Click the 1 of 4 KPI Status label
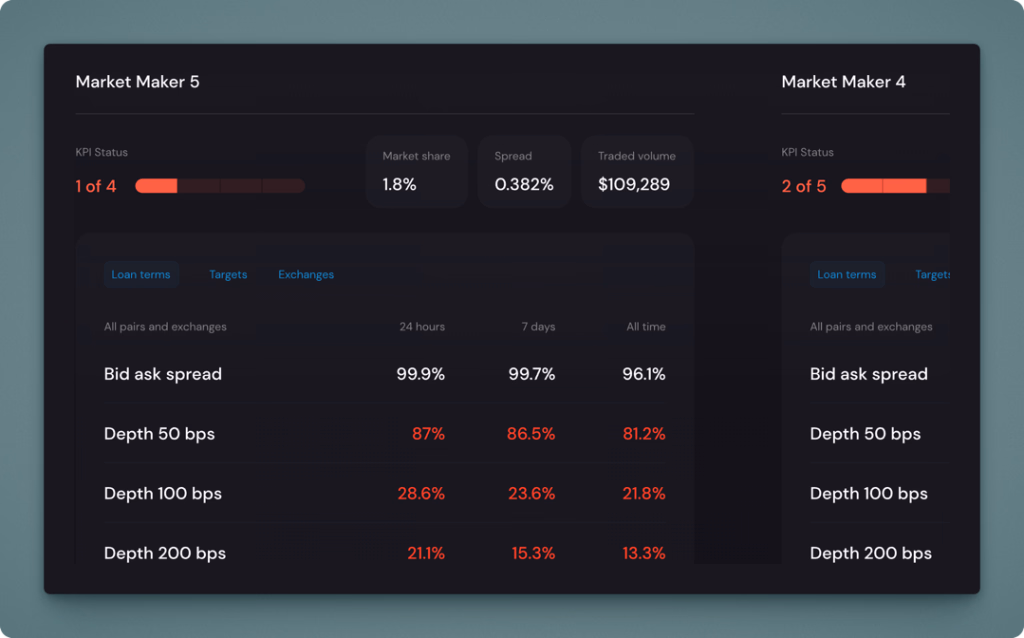This screenshot has width=1024, height=638. (x=95, y=186)
